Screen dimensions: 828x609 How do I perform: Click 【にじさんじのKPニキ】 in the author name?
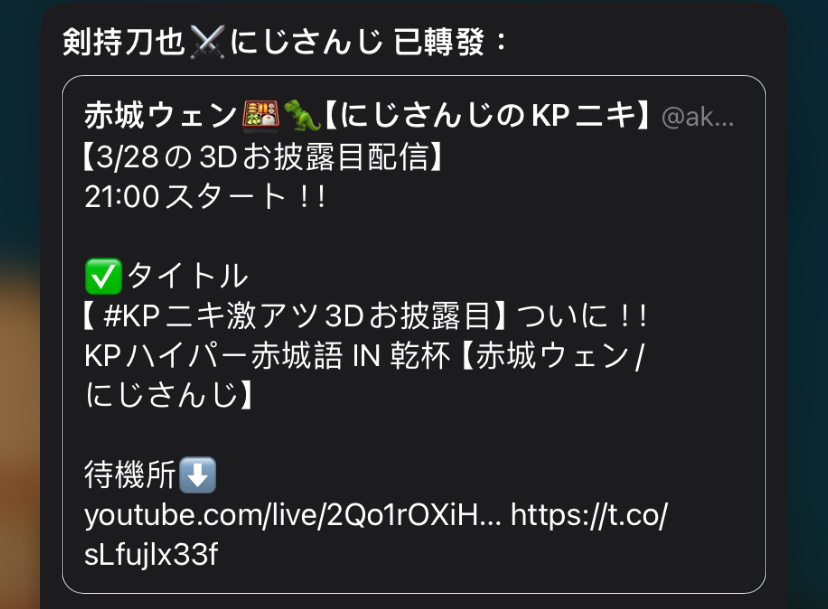point(488,115)
